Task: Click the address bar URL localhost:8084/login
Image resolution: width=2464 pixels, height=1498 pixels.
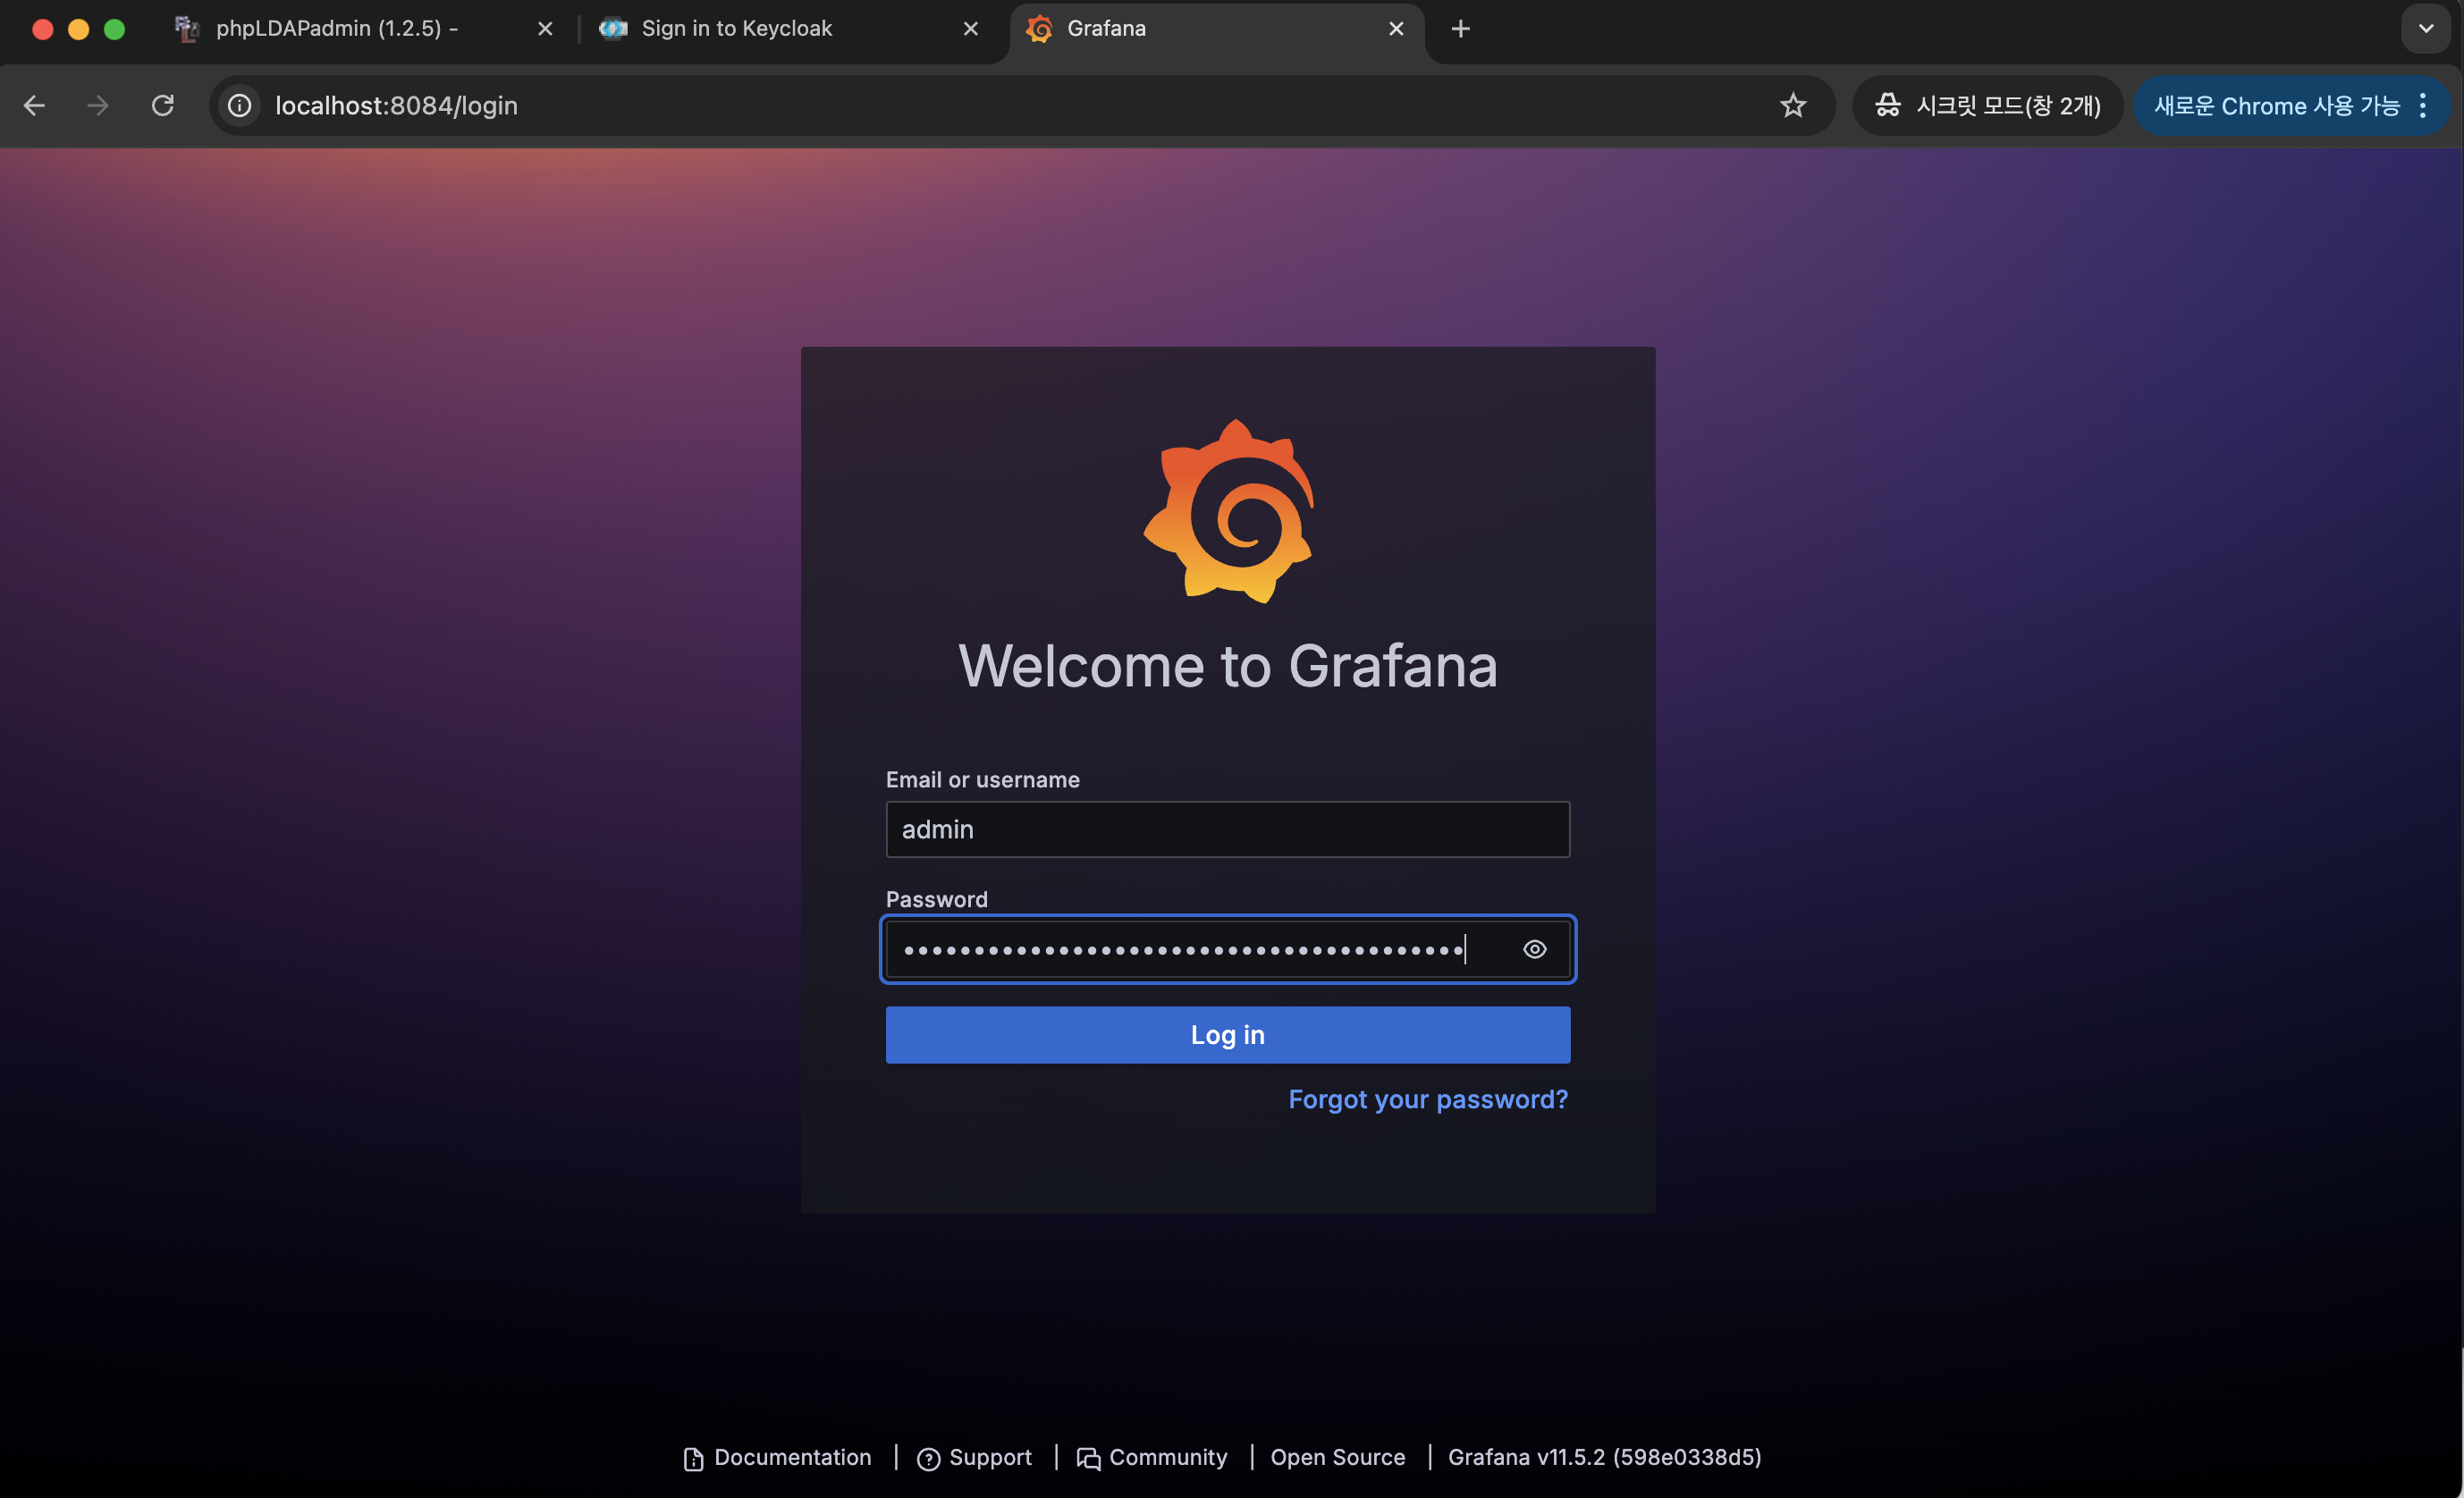Action: coord(397,105)
